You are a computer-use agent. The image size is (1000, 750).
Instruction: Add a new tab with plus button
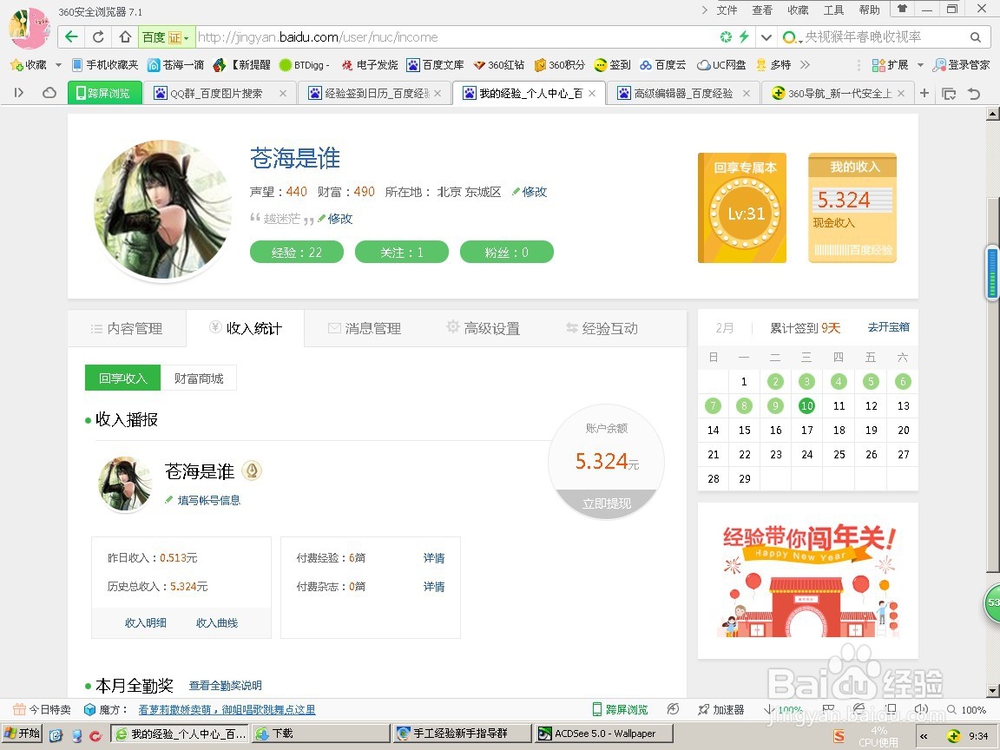click(924, 93)
